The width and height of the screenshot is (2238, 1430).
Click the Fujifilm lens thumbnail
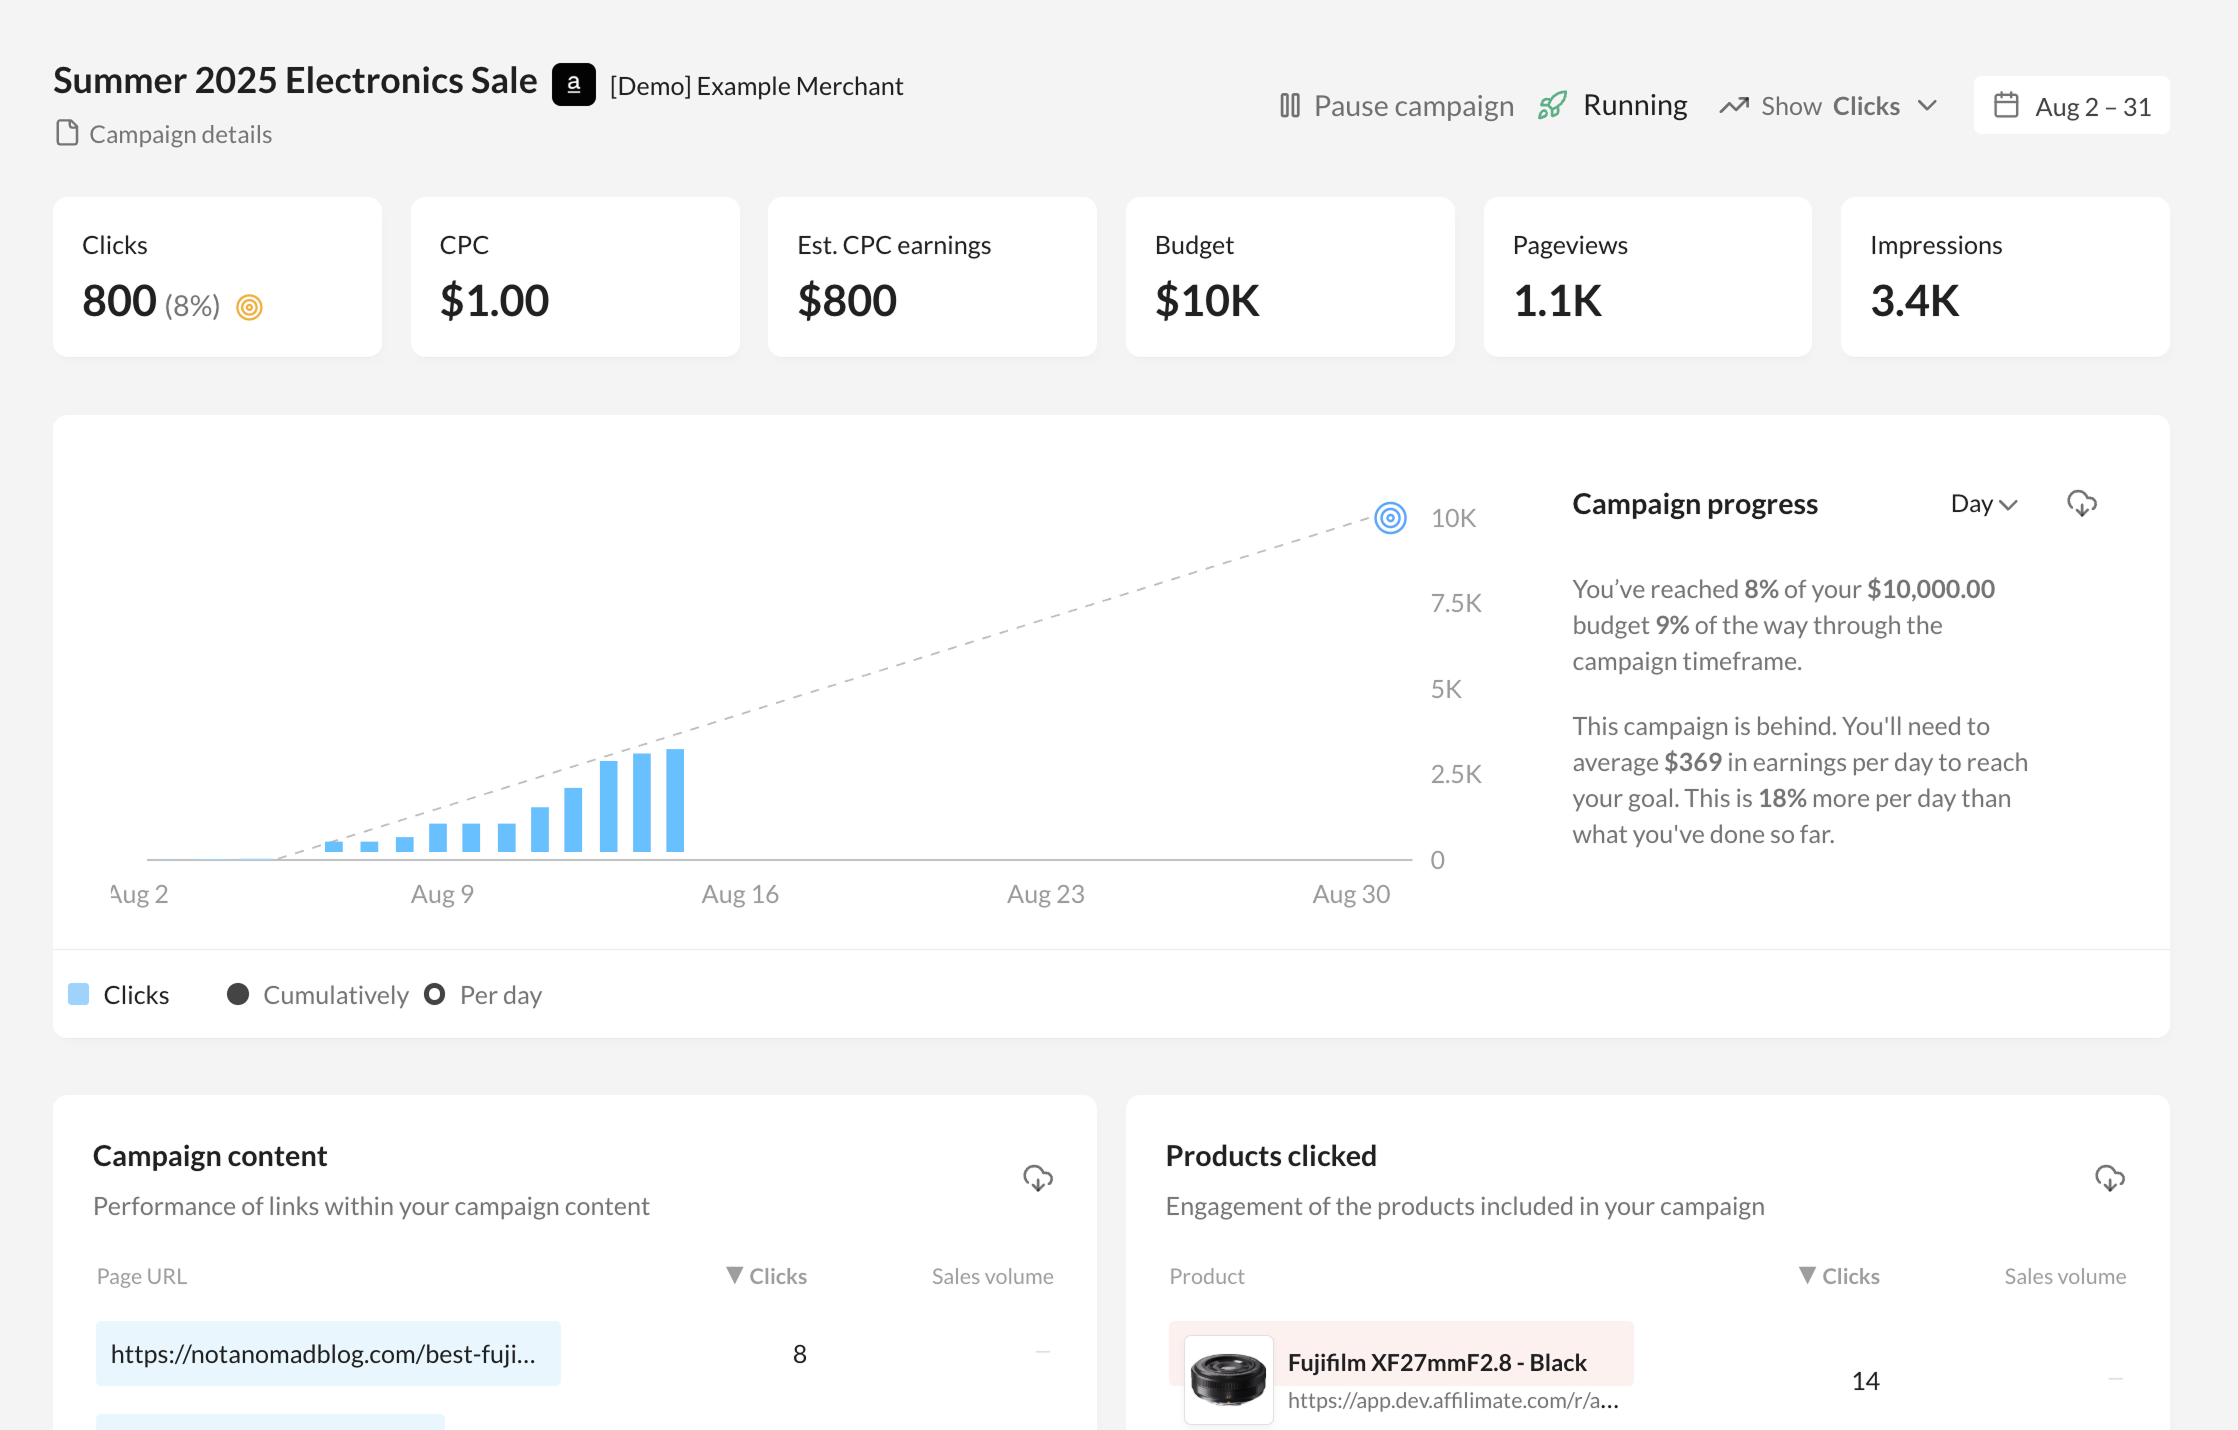point(1229,1380)
